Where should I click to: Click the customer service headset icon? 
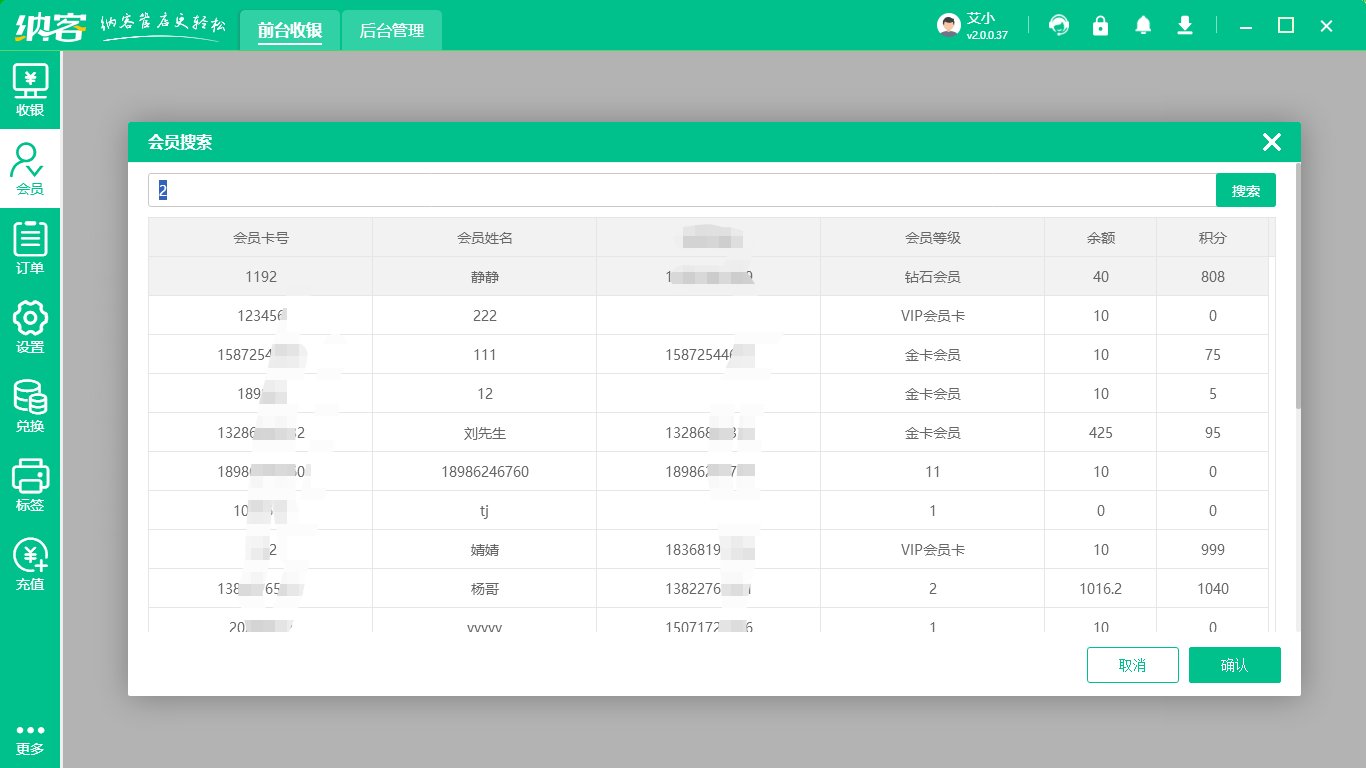click(x=1059, y=26)
